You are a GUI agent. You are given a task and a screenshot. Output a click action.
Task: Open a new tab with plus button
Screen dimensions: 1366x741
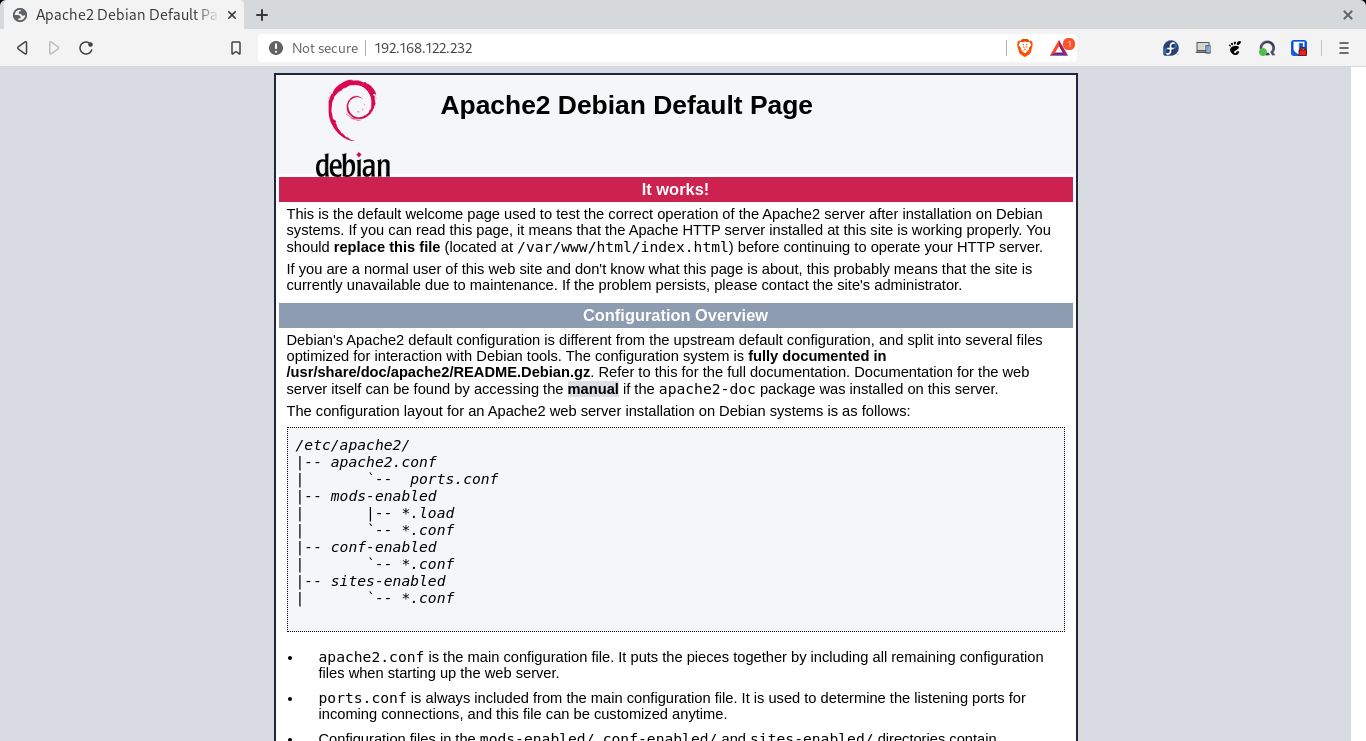point(262,15)
